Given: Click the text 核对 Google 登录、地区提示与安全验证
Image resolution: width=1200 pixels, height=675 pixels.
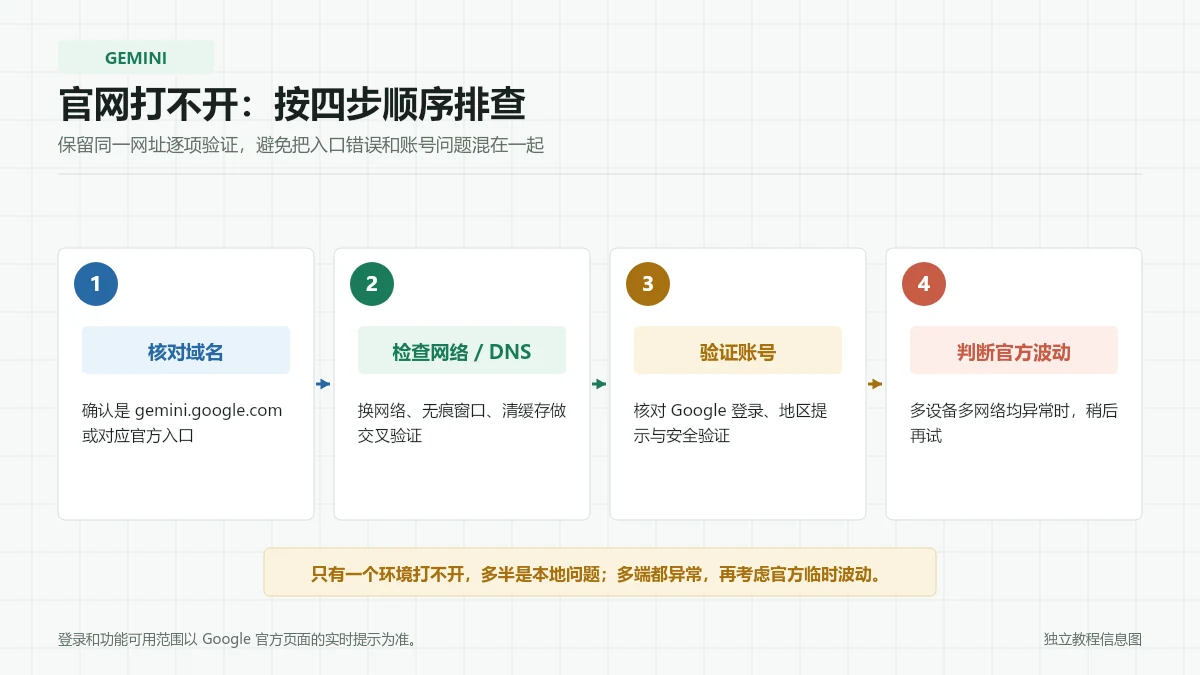Looking at the screenshot, I should coord(731,423).
